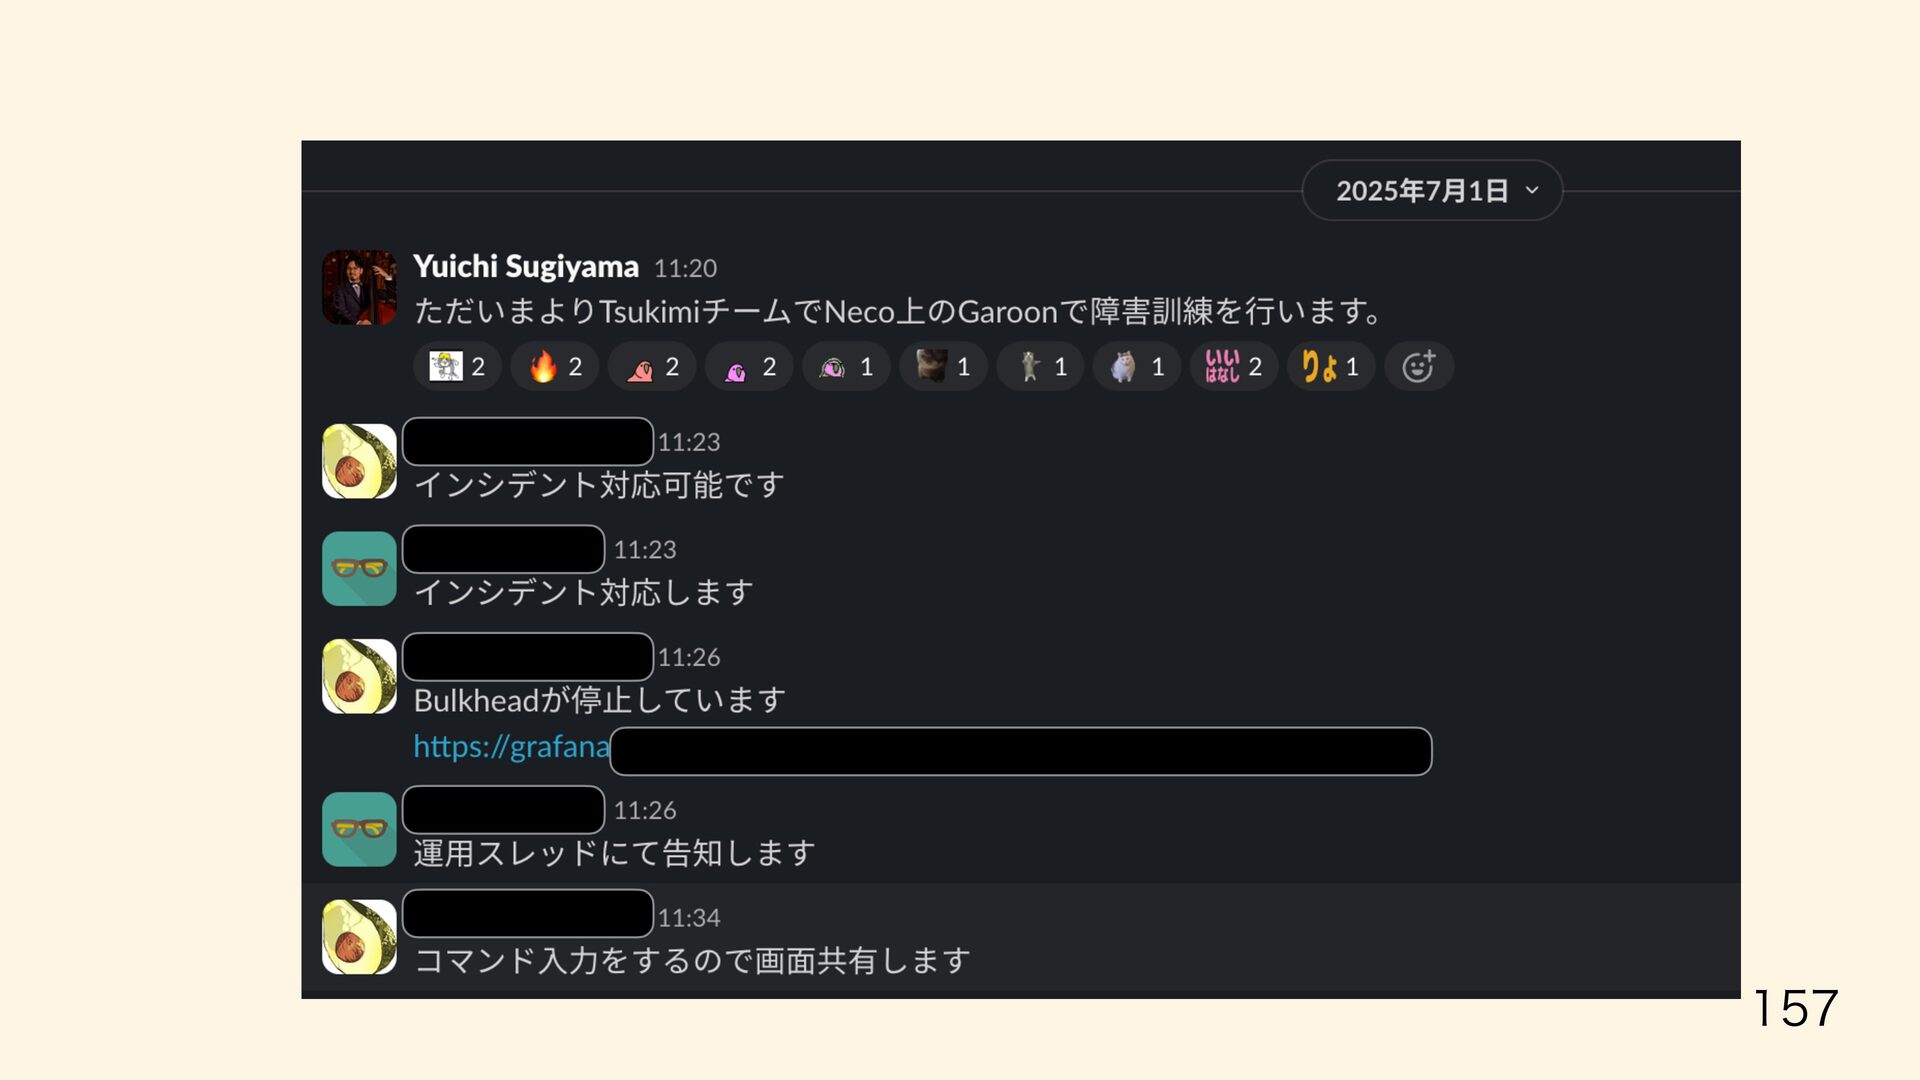Click the white fluffy cat reaction
The image size is (1920, 1080).
coord(1137,367)
